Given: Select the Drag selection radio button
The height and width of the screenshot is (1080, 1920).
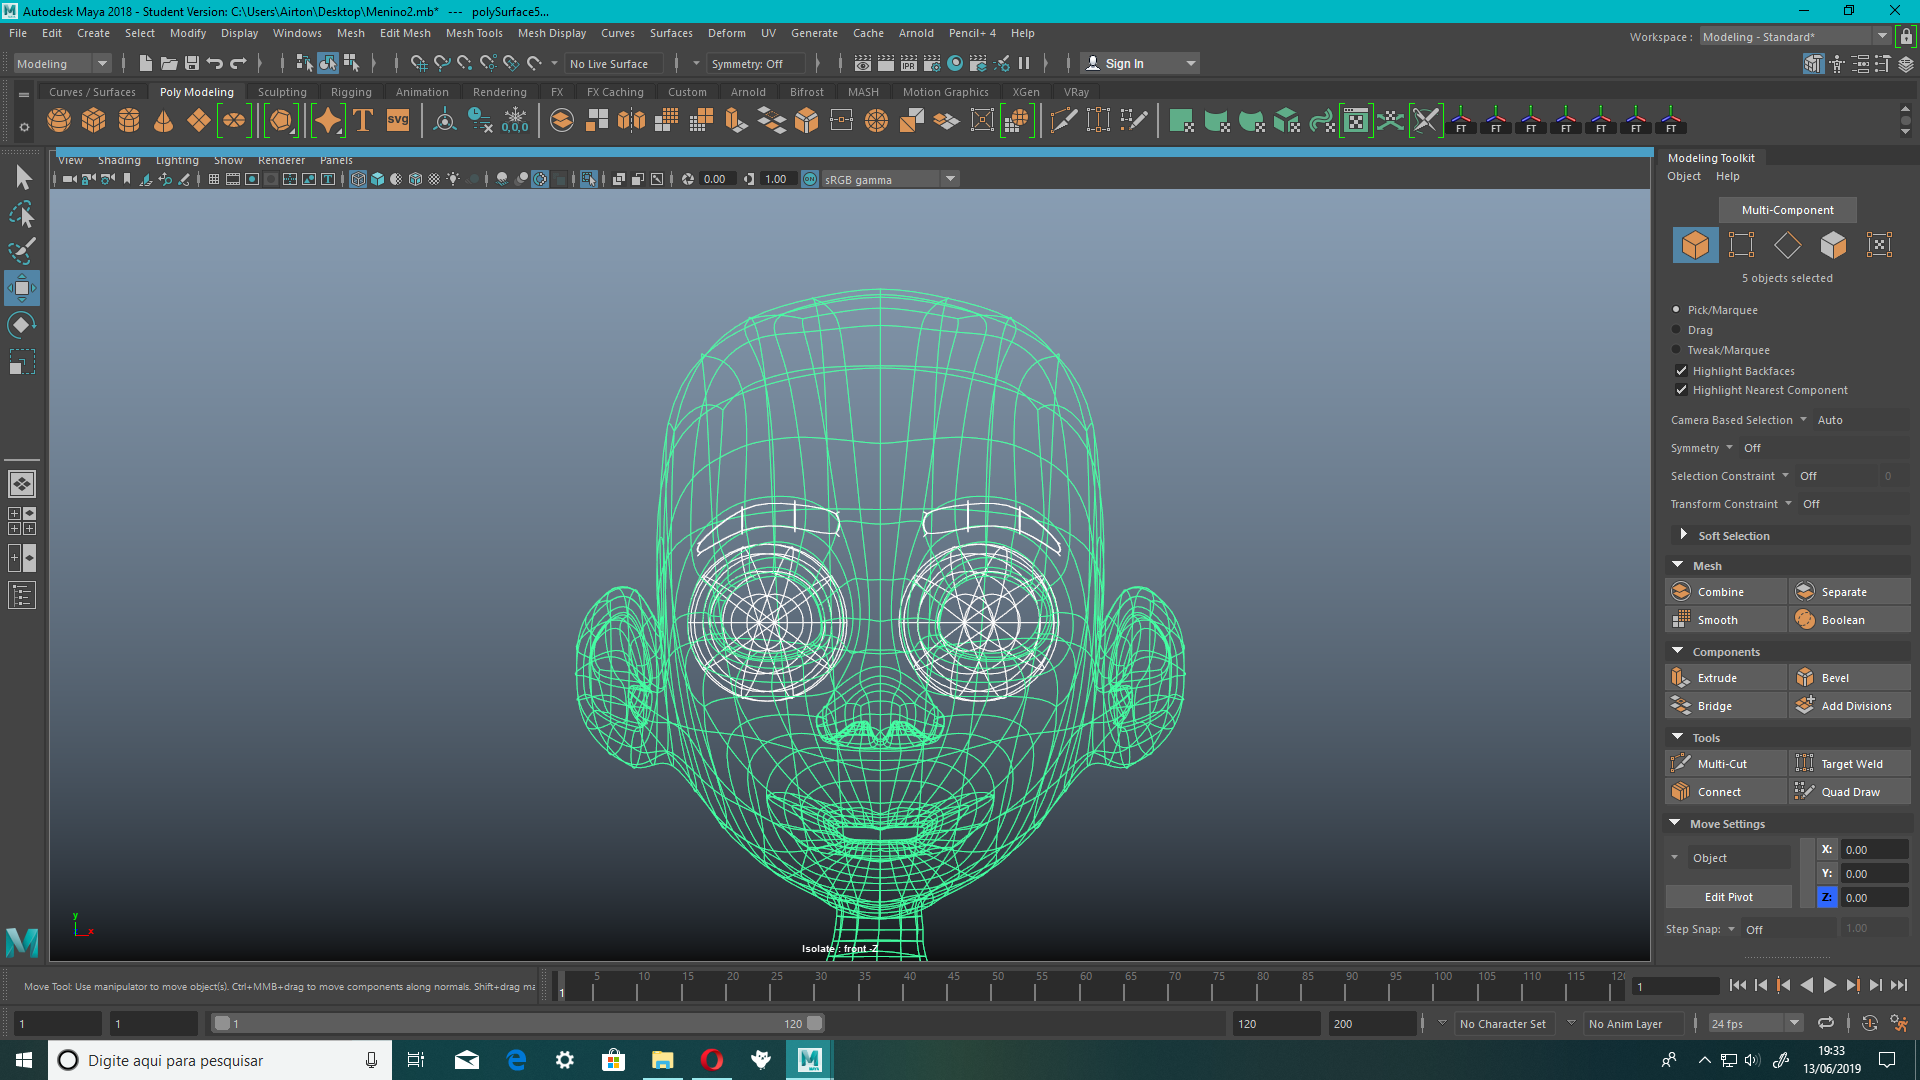Looking at the screenshot, I should 1676,330.
